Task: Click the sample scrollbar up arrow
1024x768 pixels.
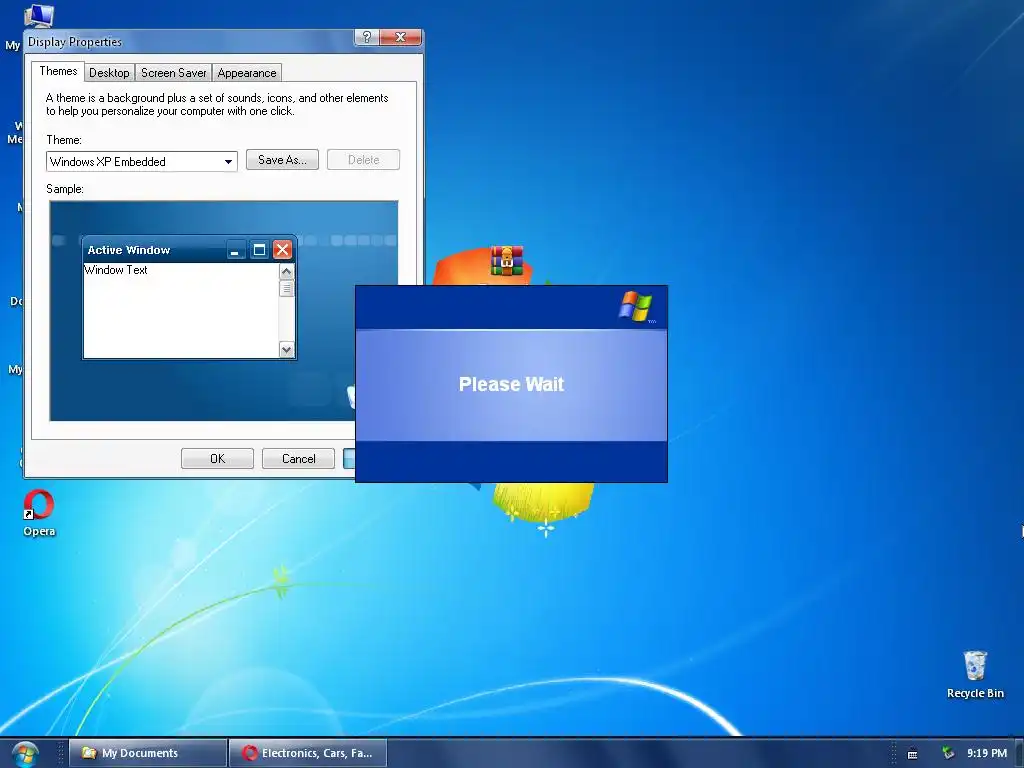Action: (286, 271)
